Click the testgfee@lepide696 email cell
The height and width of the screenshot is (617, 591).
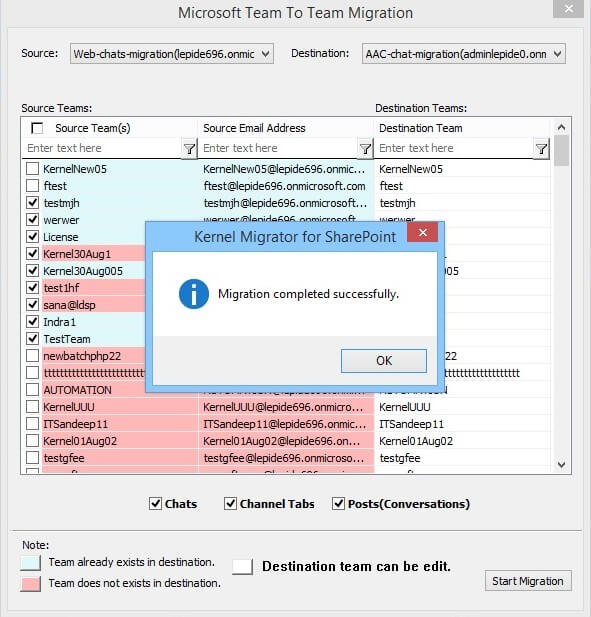286,458
